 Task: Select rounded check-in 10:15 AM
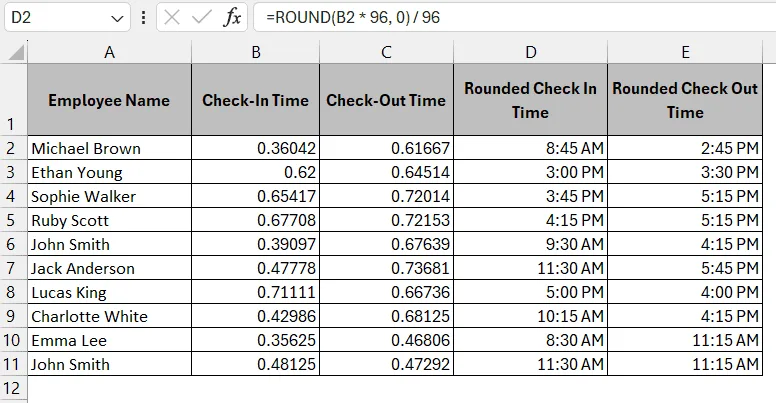(530, 316)
